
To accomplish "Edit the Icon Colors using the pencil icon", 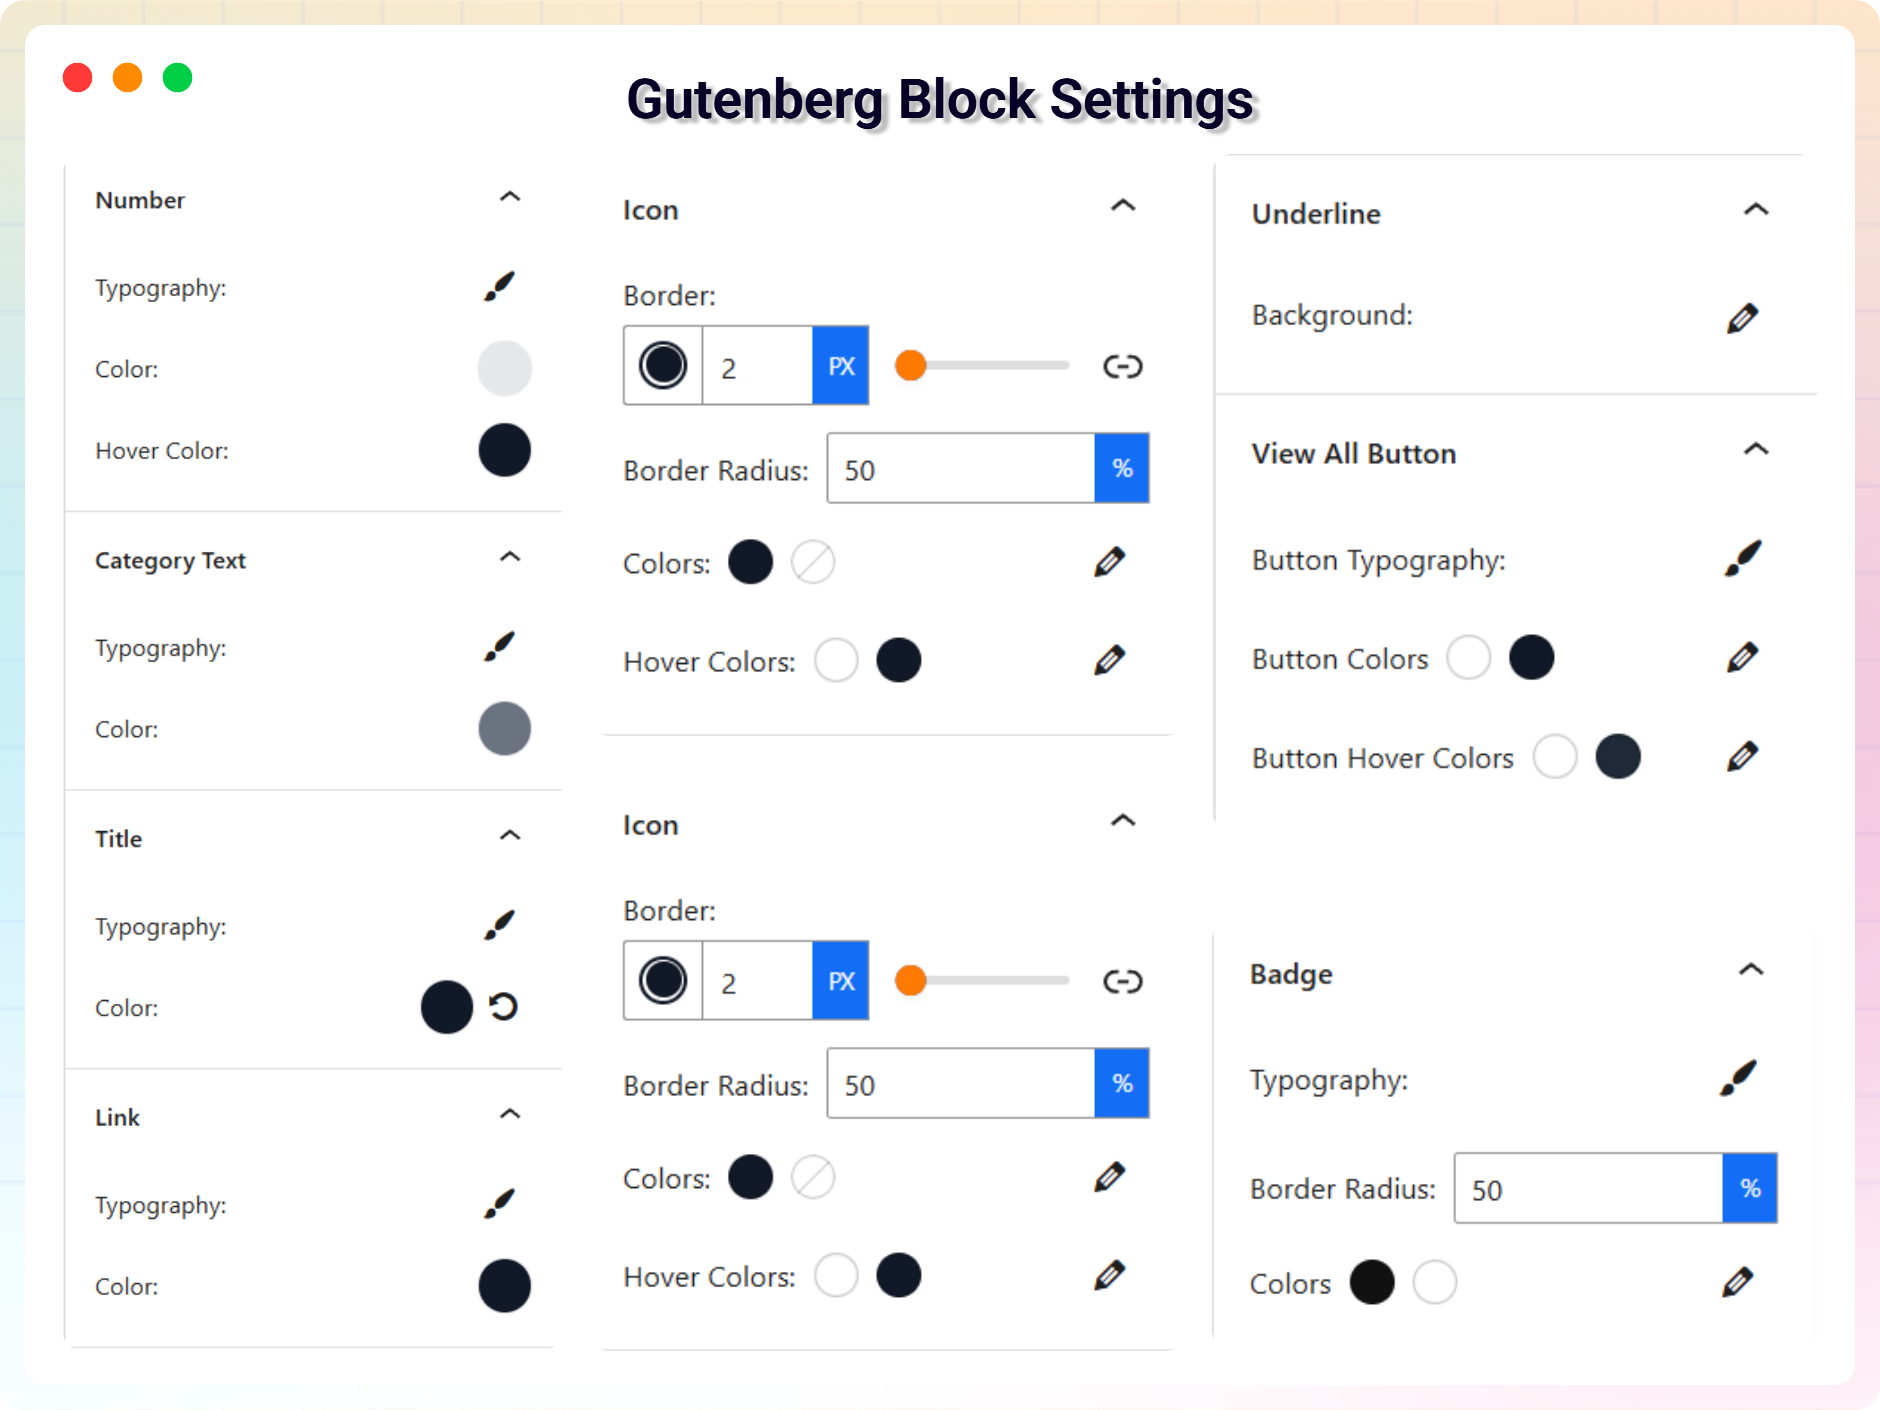I will coord(1110,561).
